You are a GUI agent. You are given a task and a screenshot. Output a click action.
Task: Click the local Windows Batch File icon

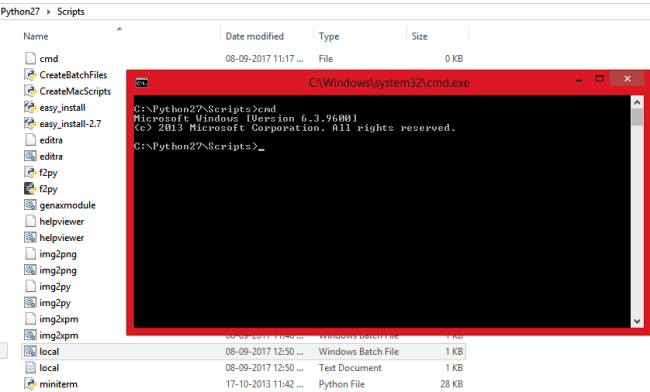click(x=30, y=351)
